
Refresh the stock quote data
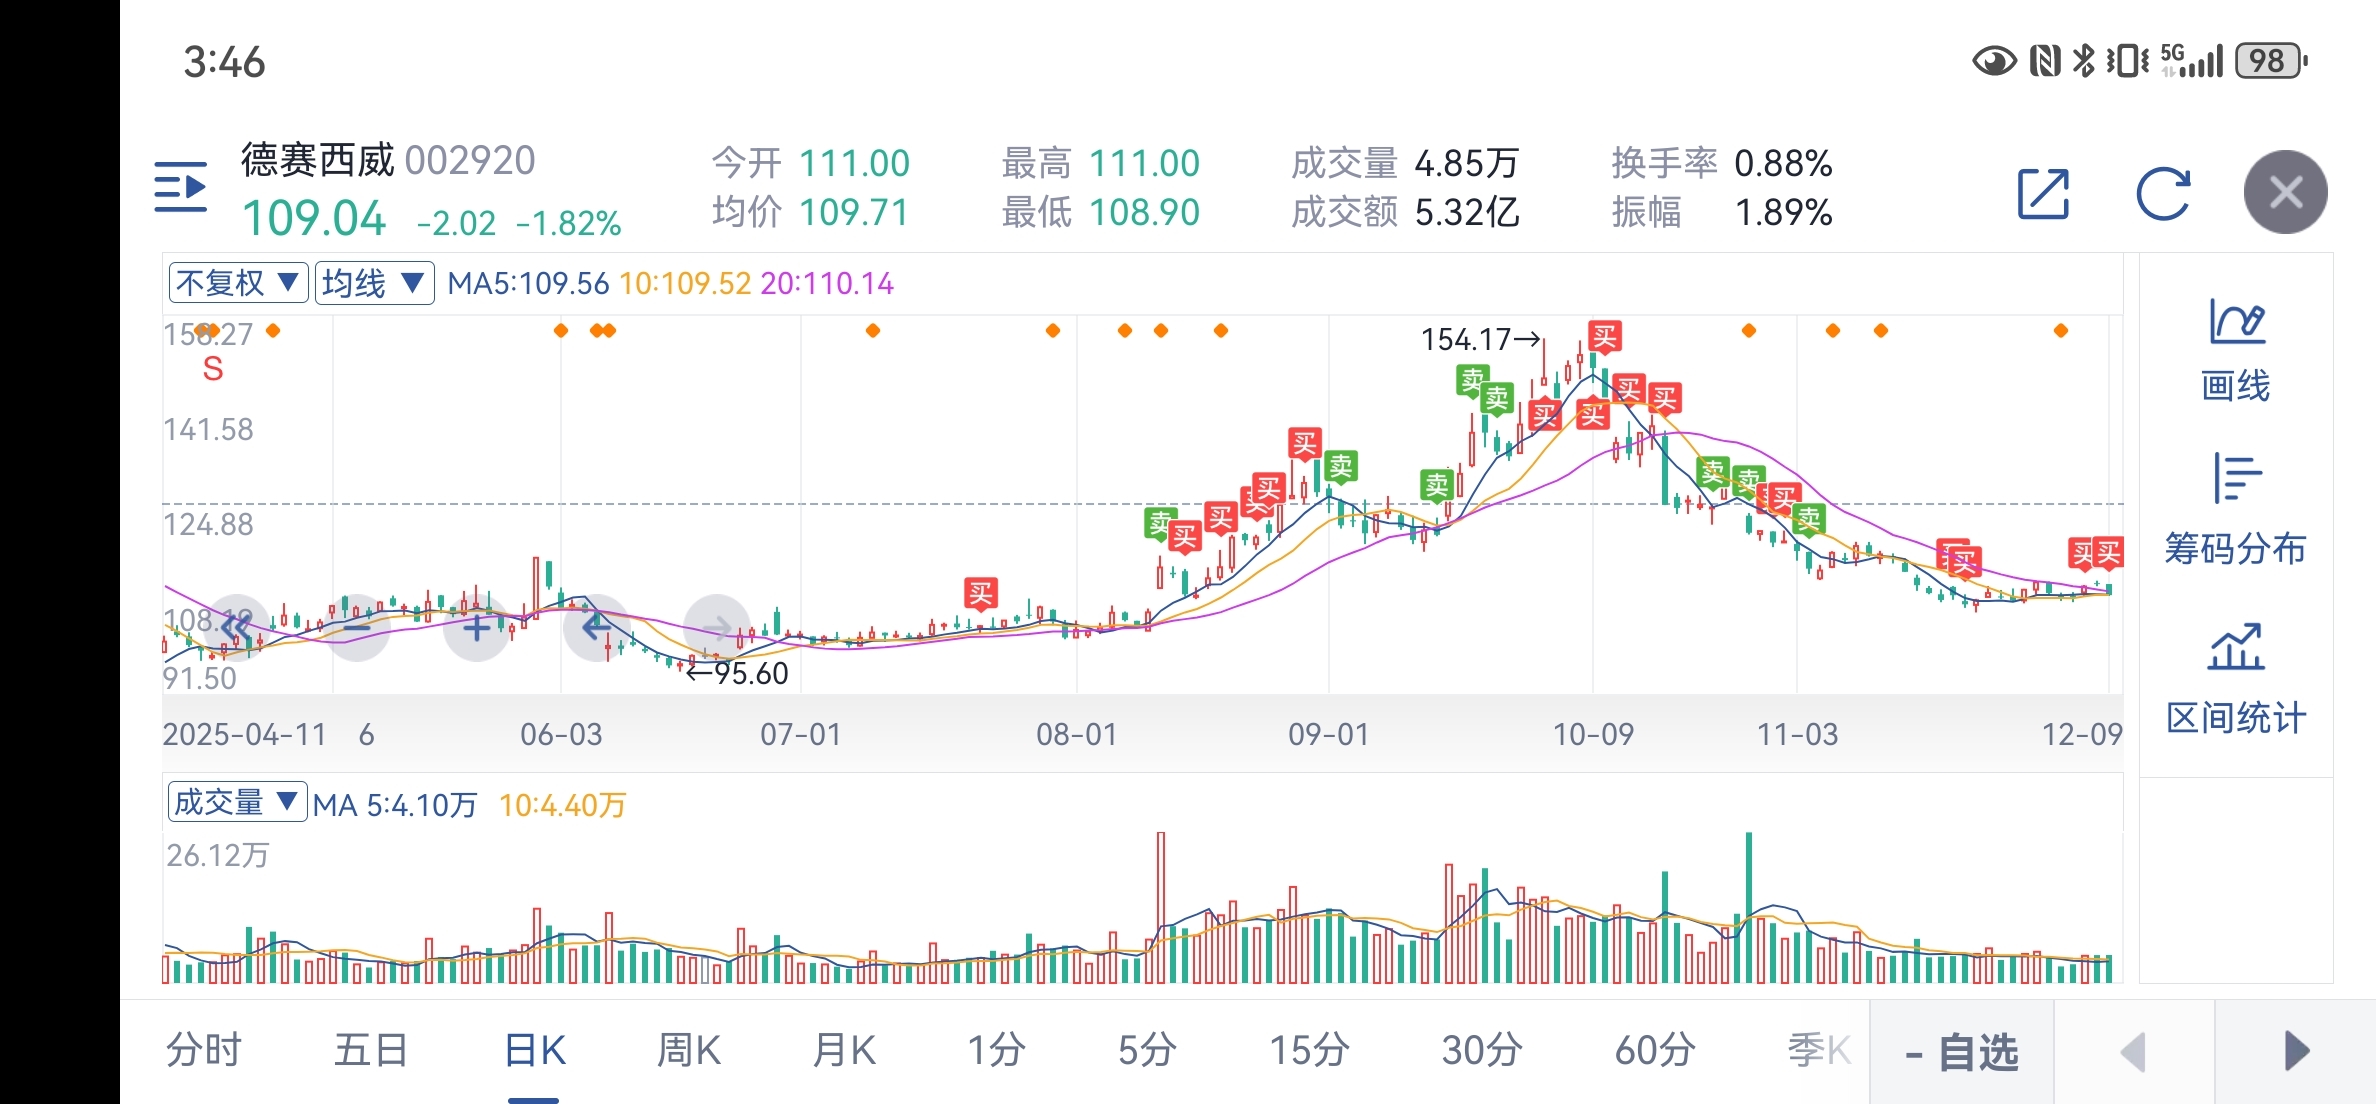click(2163, 193)
